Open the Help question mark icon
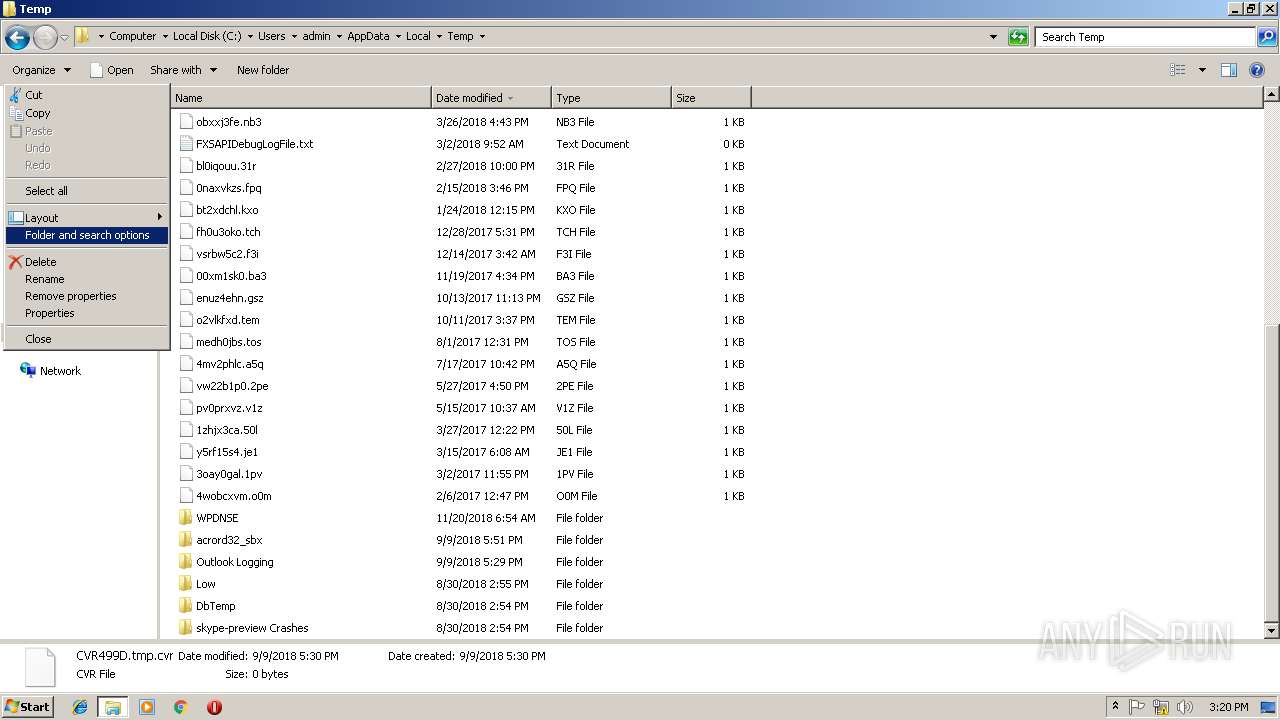 [1258, 70]
